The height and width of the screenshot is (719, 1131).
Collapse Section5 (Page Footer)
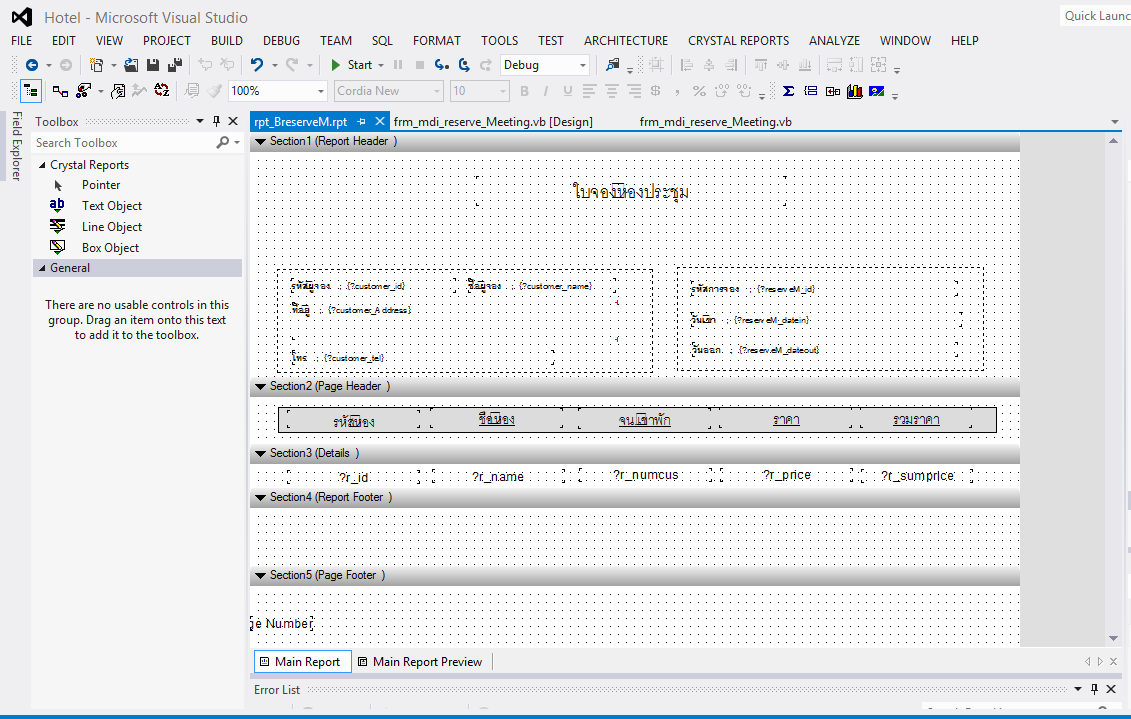tap(260, 575)
